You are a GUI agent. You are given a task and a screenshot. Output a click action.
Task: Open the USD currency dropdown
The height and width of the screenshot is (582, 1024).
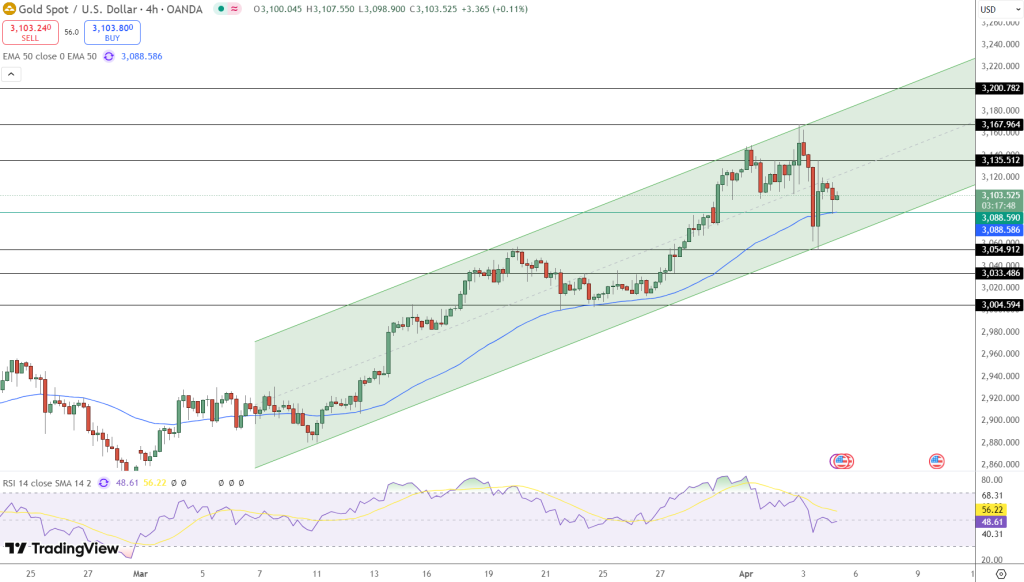(x=999, y=9)
